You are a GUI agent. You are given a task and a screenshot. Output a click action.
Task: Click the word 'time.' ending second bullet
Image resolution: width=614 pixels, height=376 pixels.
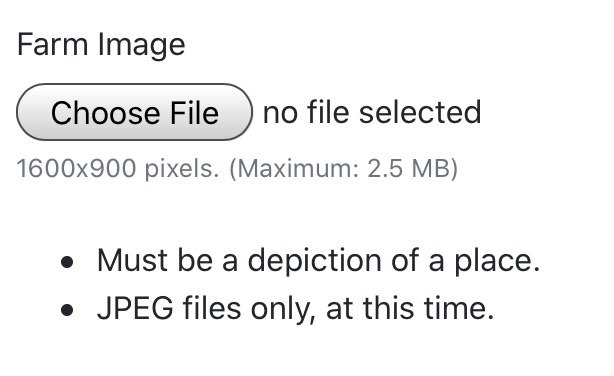[x=459, y=309]
